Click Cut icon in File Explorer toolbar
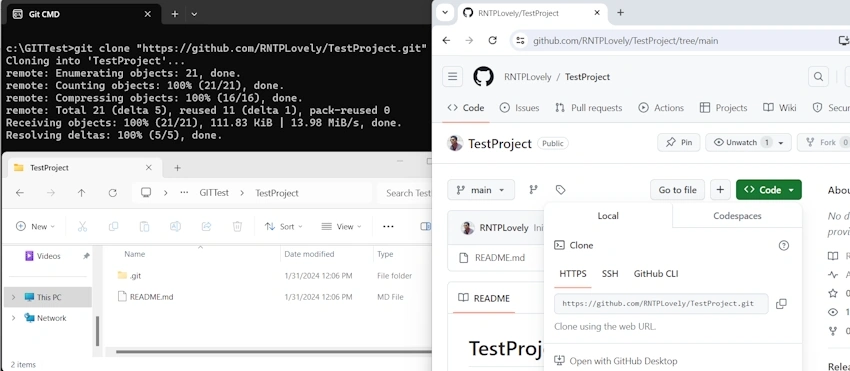This screenshot has width=850, height=371. point(82,226)
